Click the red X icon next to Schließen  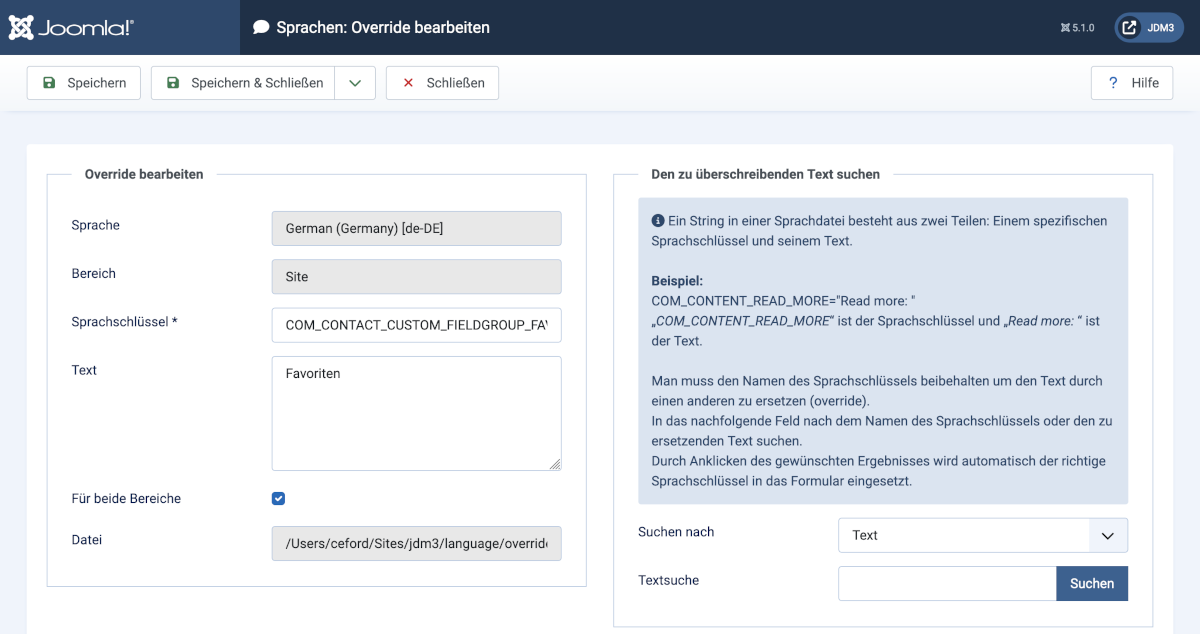point(406,83)
